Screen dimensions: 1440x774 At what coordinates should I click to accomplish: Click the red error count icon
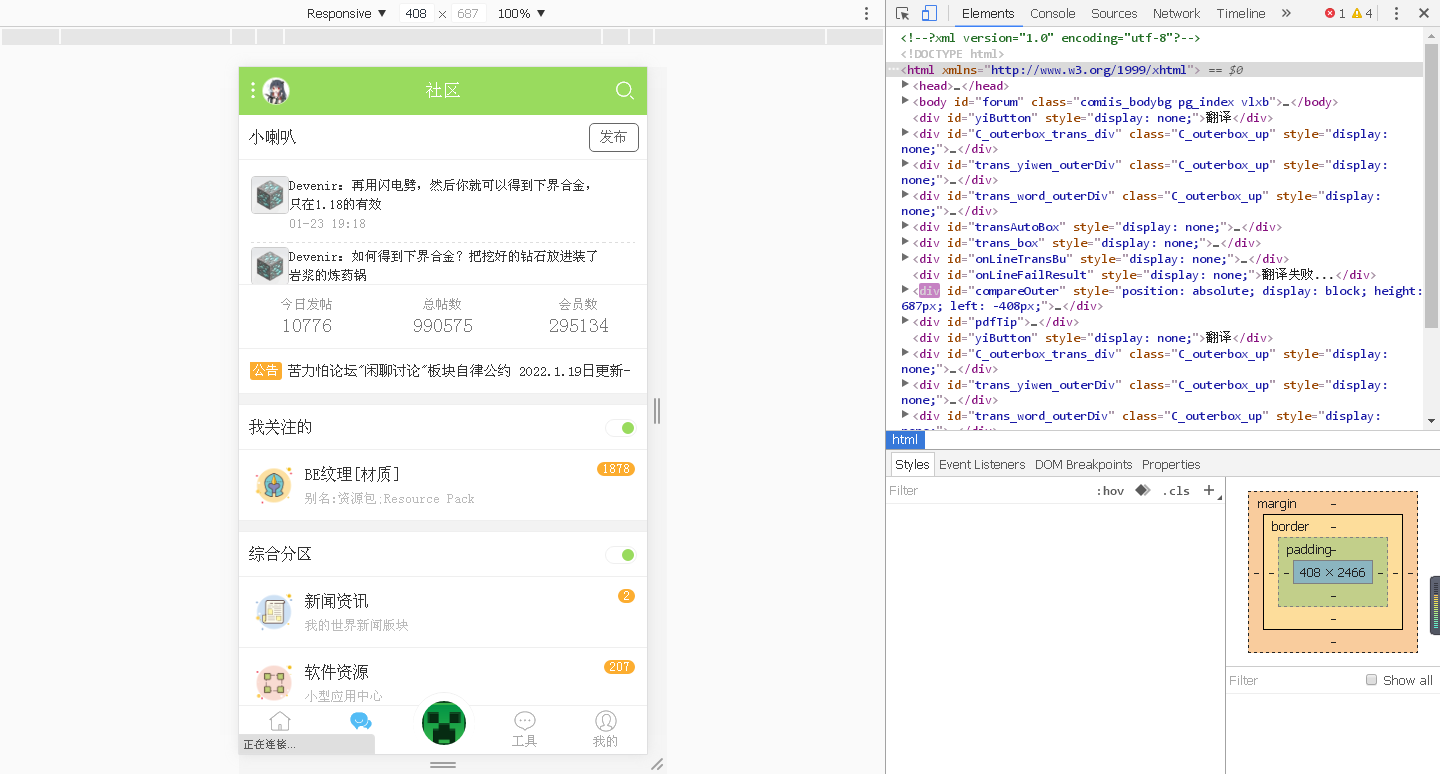pyautogui.click(x=1329, y=13)
